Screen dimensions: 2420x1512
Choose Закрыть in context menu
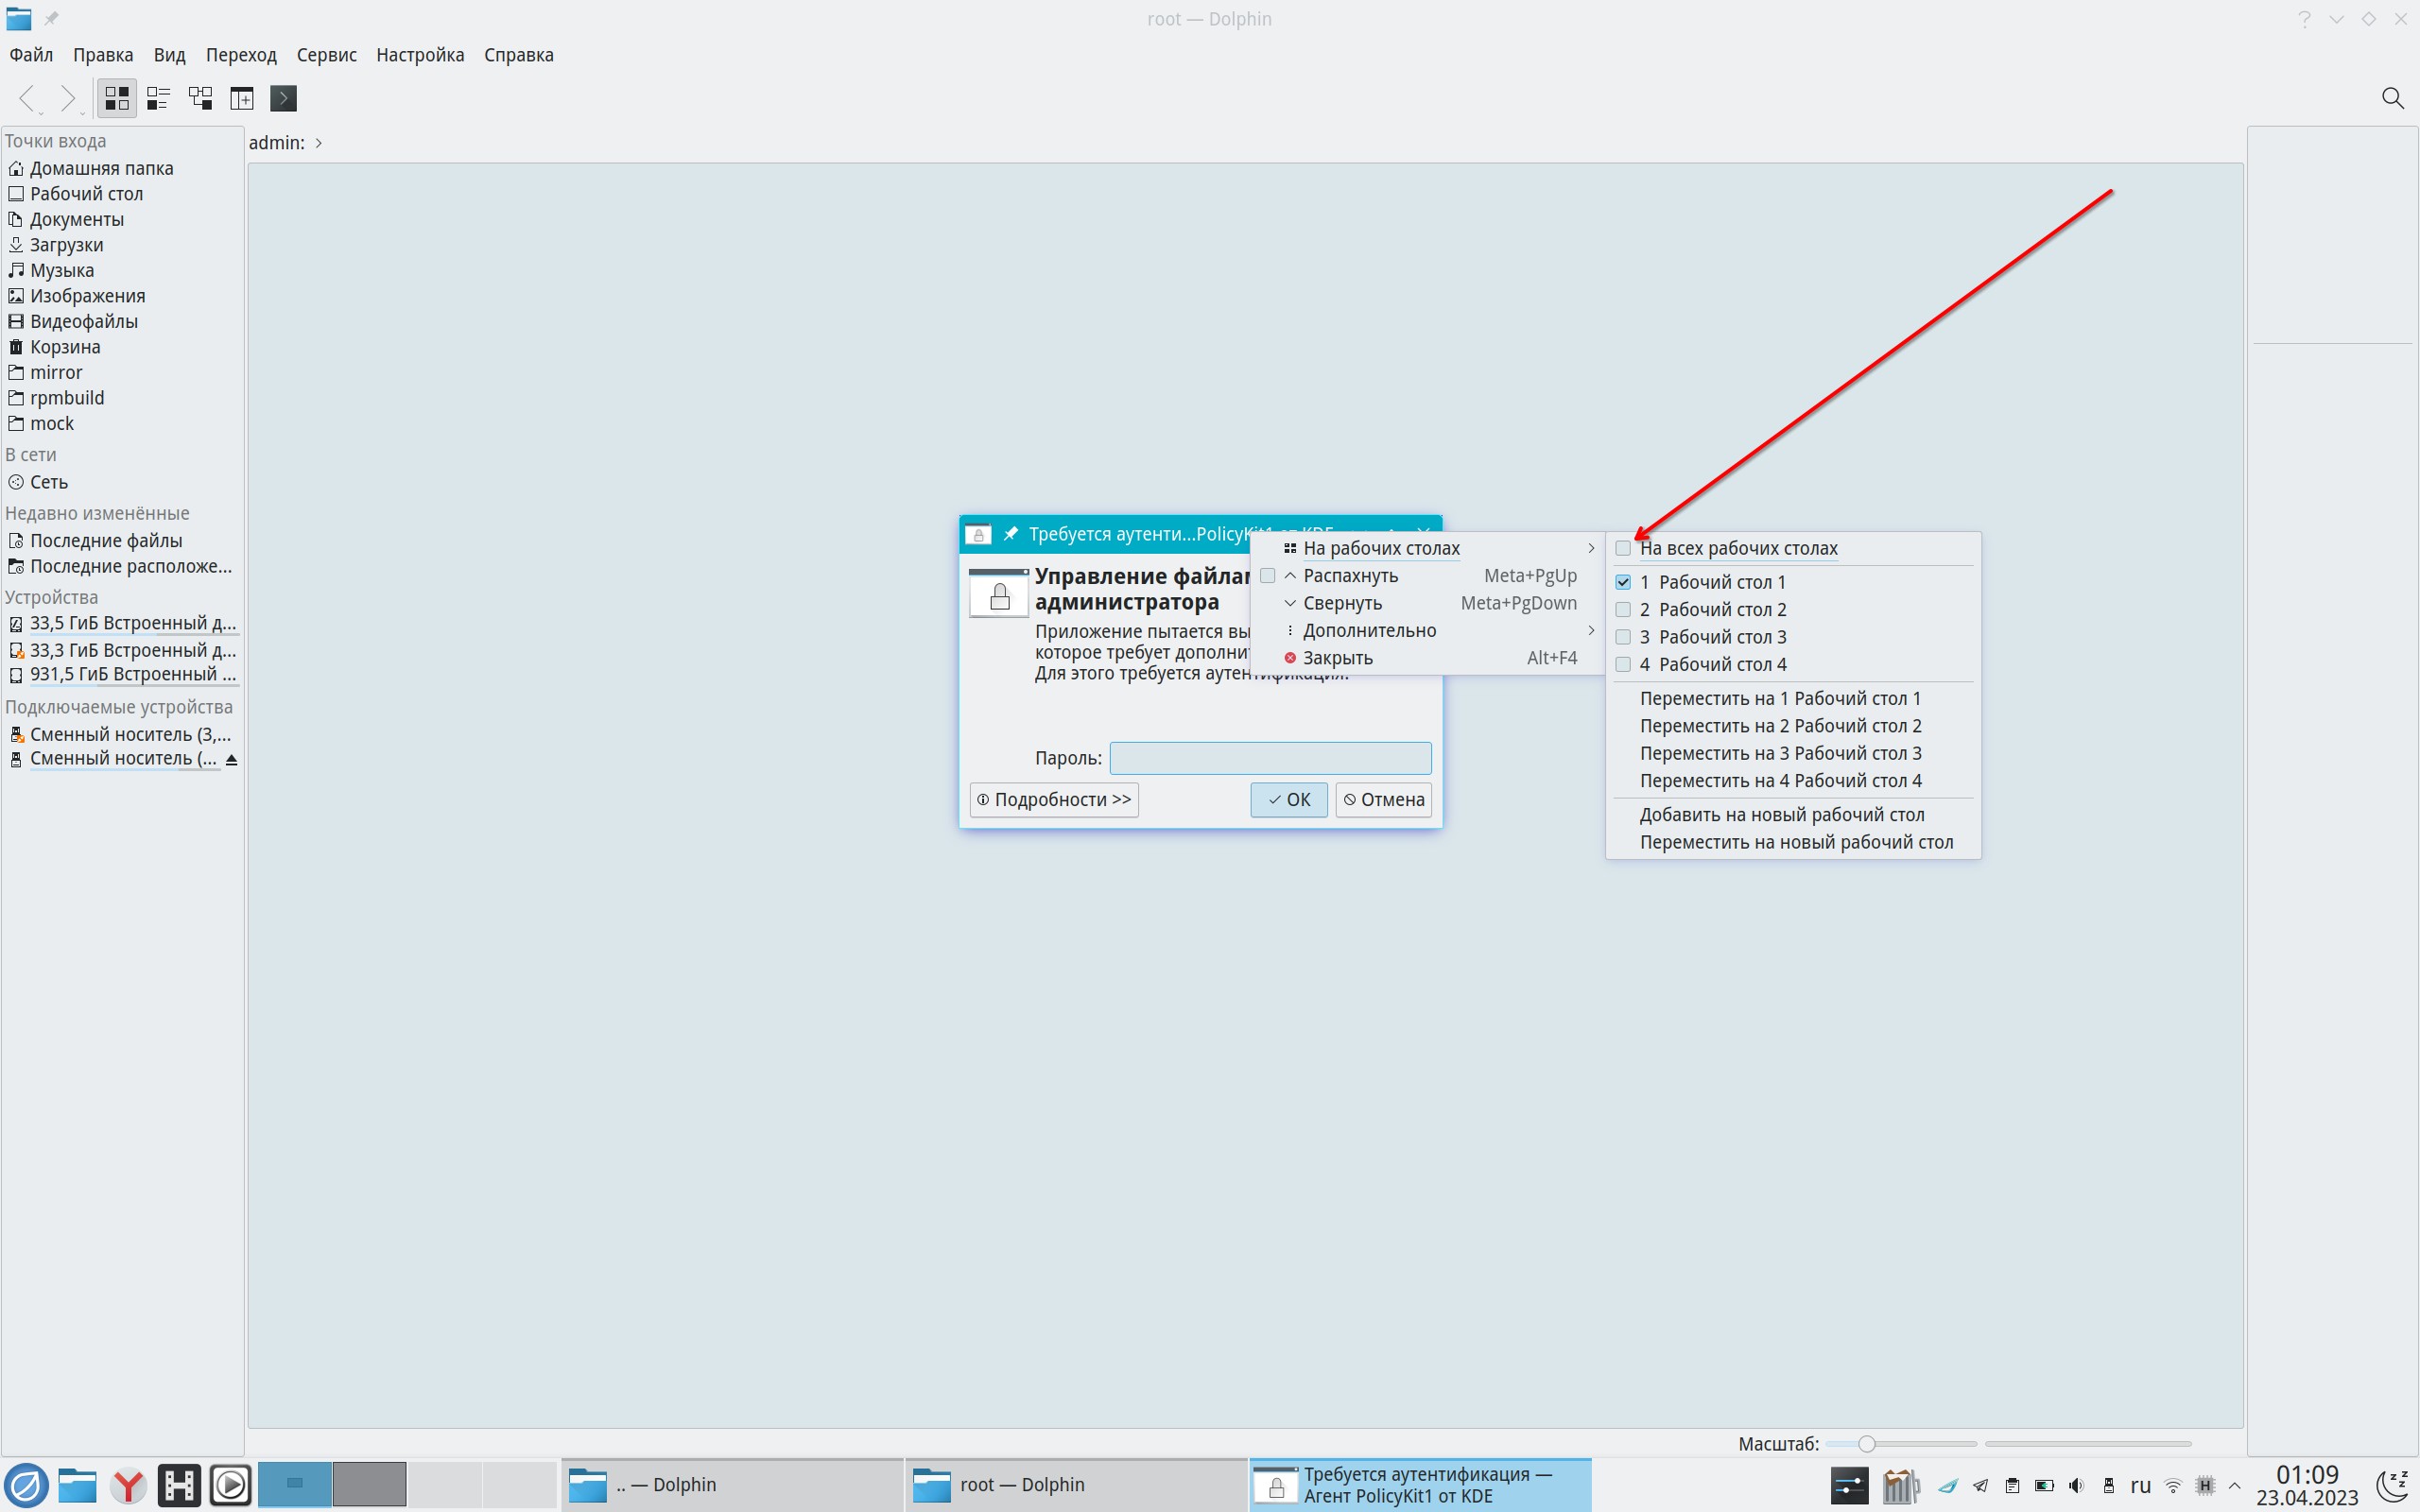[1337, 658]
